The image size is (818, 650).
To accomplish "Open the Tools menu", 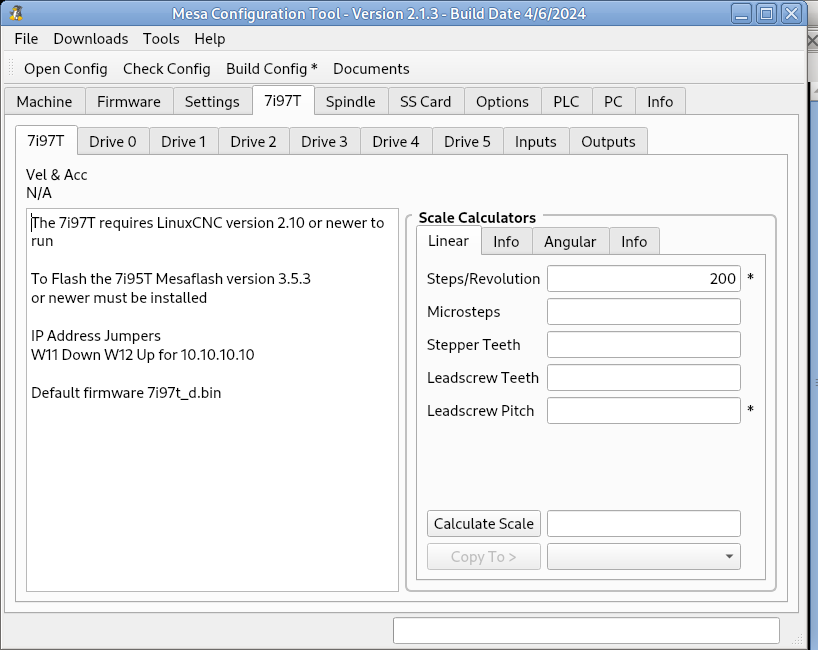I will click(161, 39).
